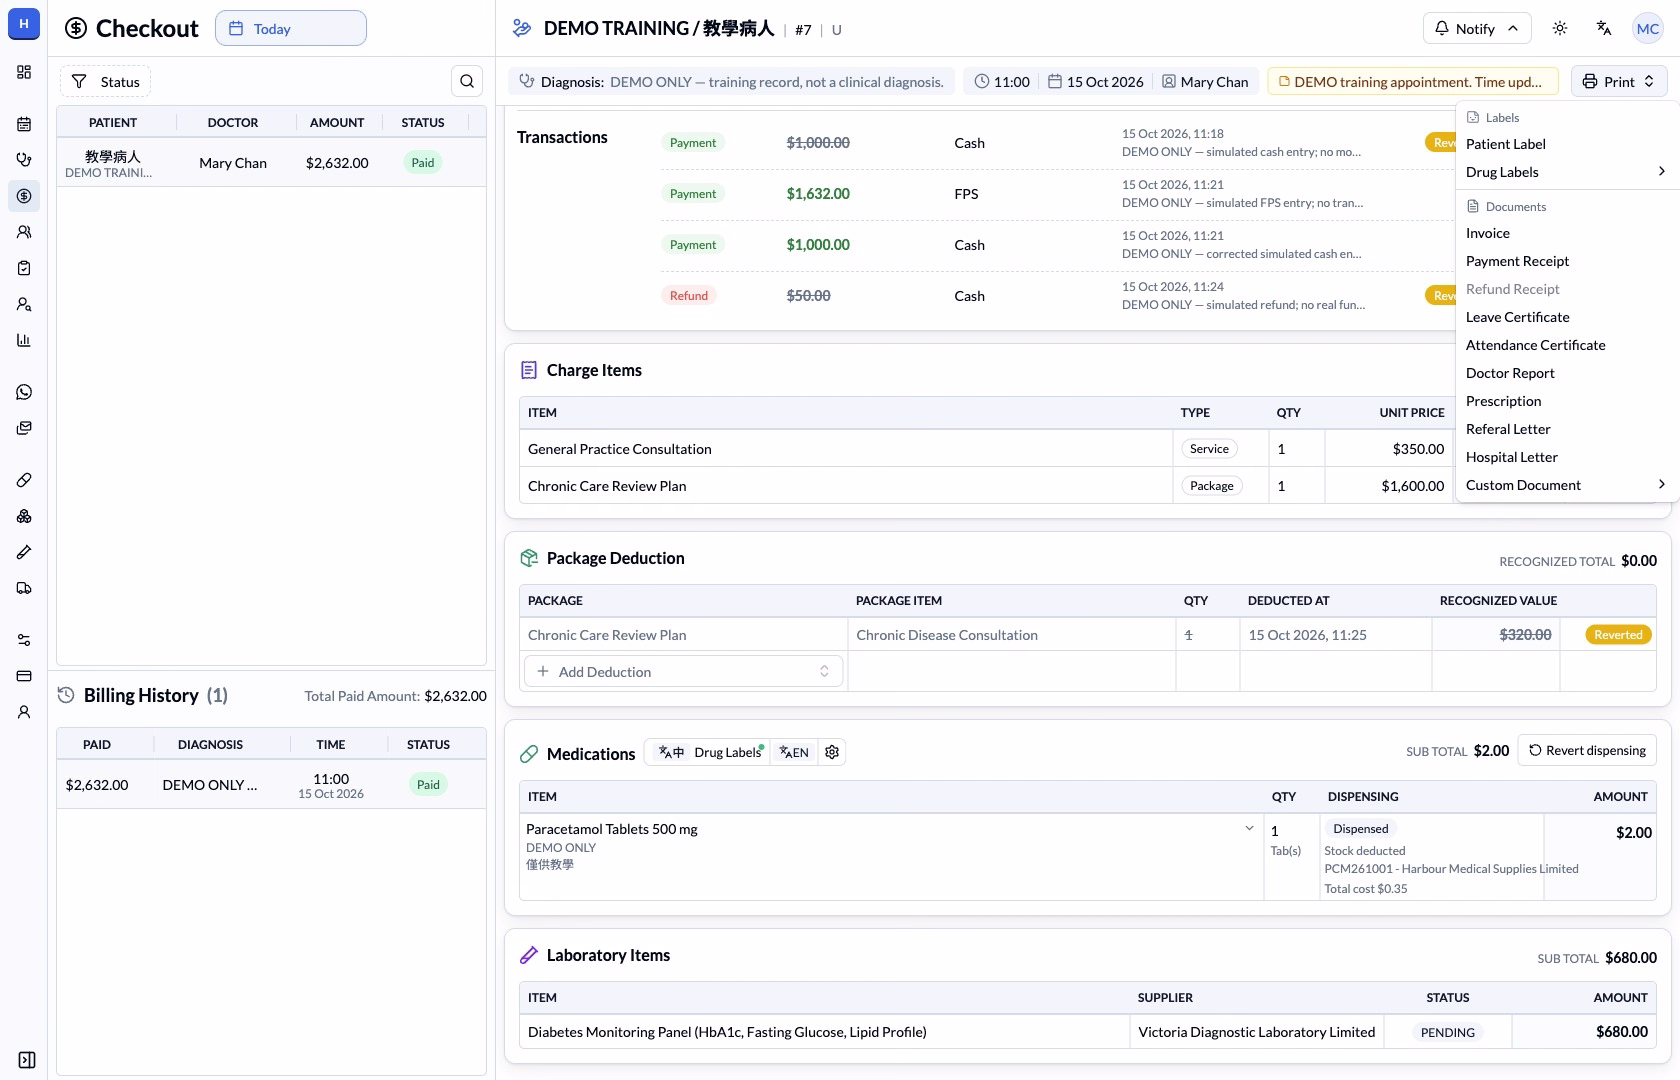Select the patient row for Mary Chan

coord(271,163)
